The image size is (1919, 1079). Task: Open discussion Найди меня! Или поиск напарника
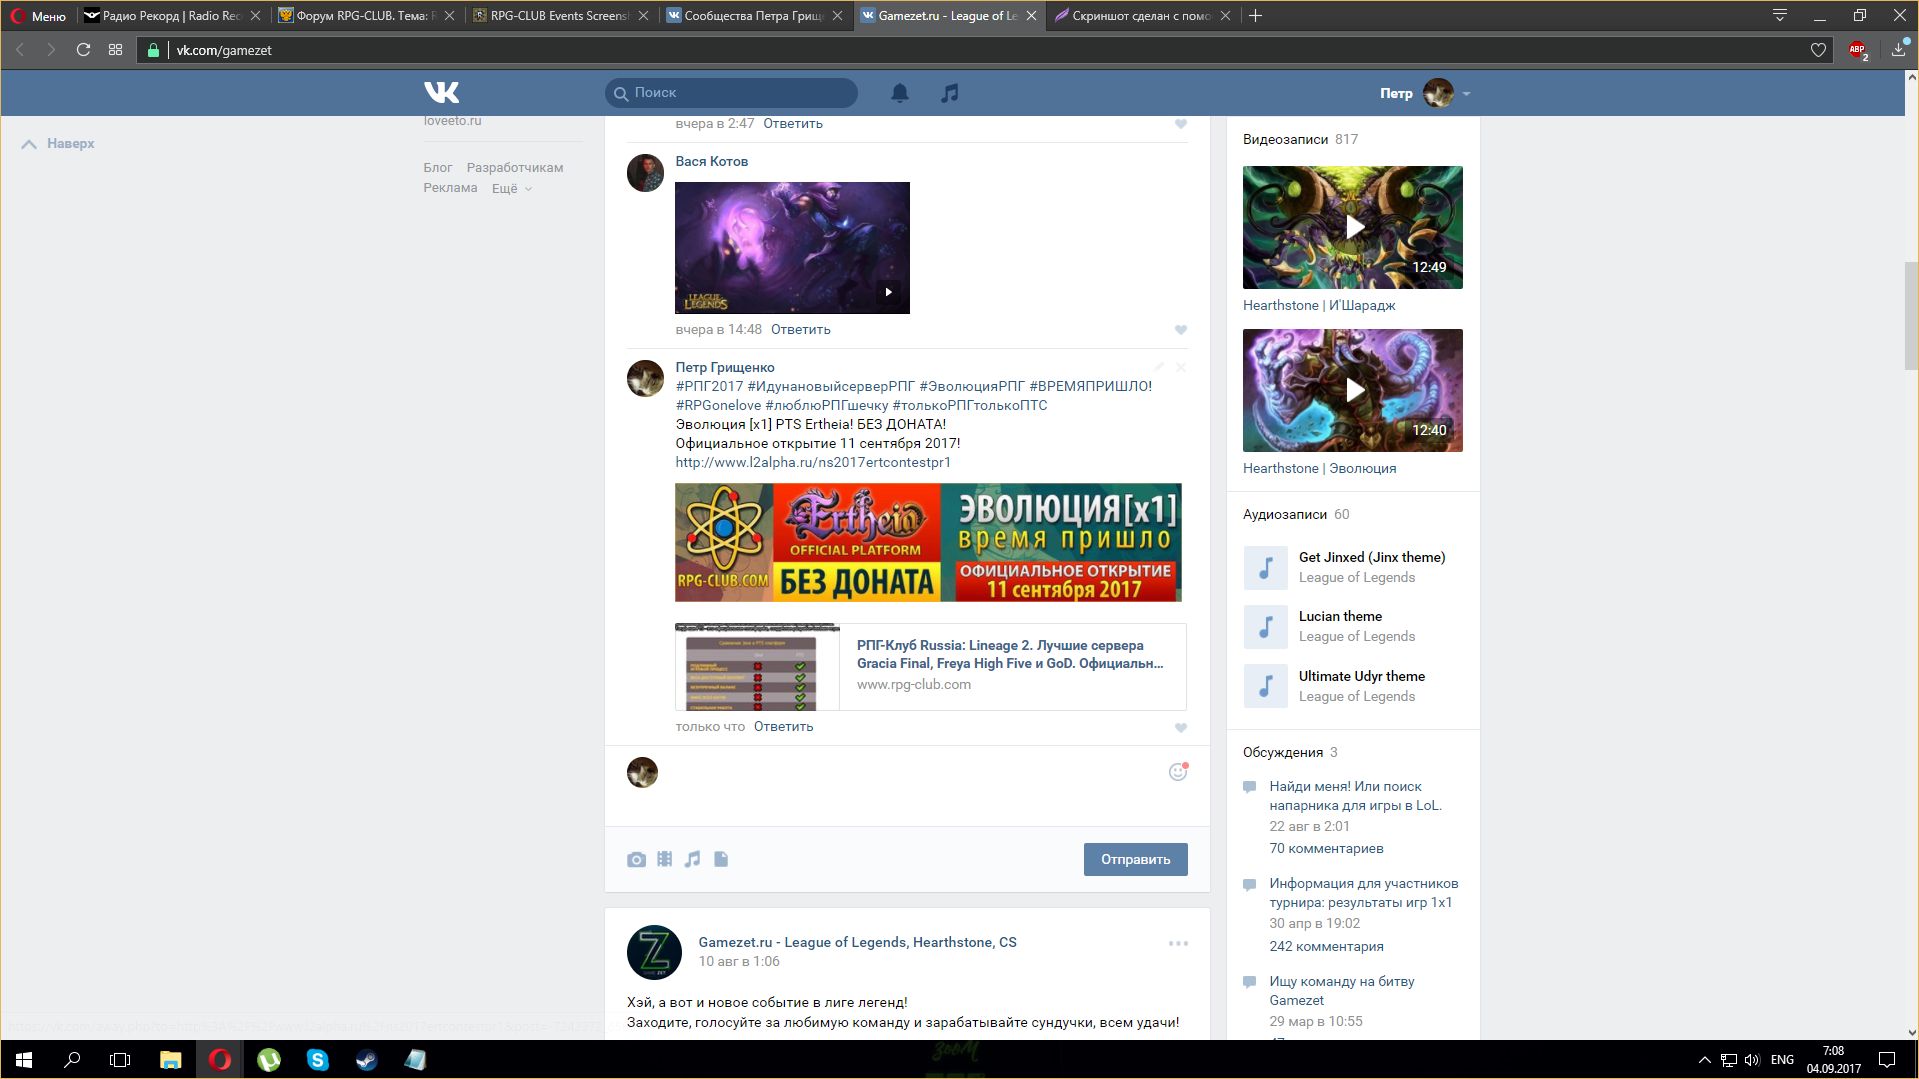pyautogui.click(x=1355, y=796)
